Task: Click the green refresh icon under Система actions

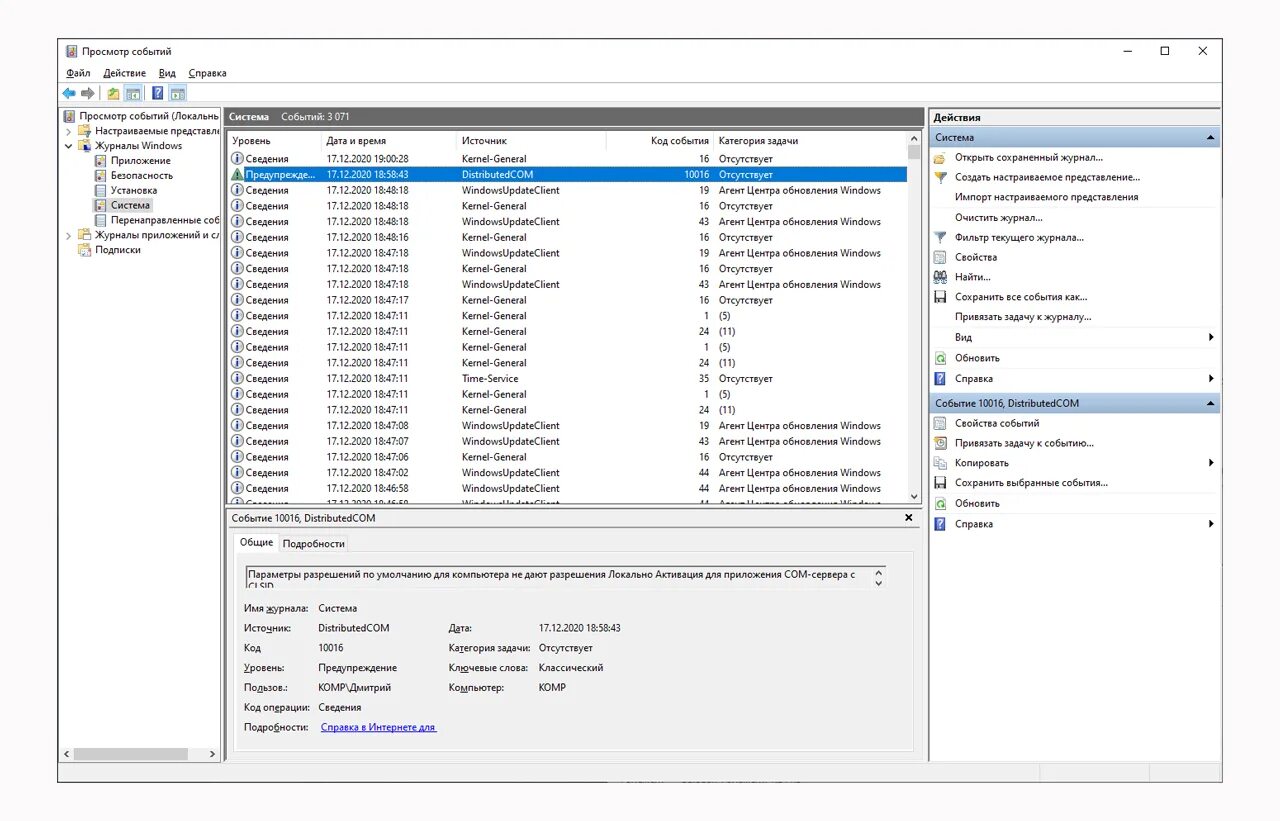Action: 940,358
